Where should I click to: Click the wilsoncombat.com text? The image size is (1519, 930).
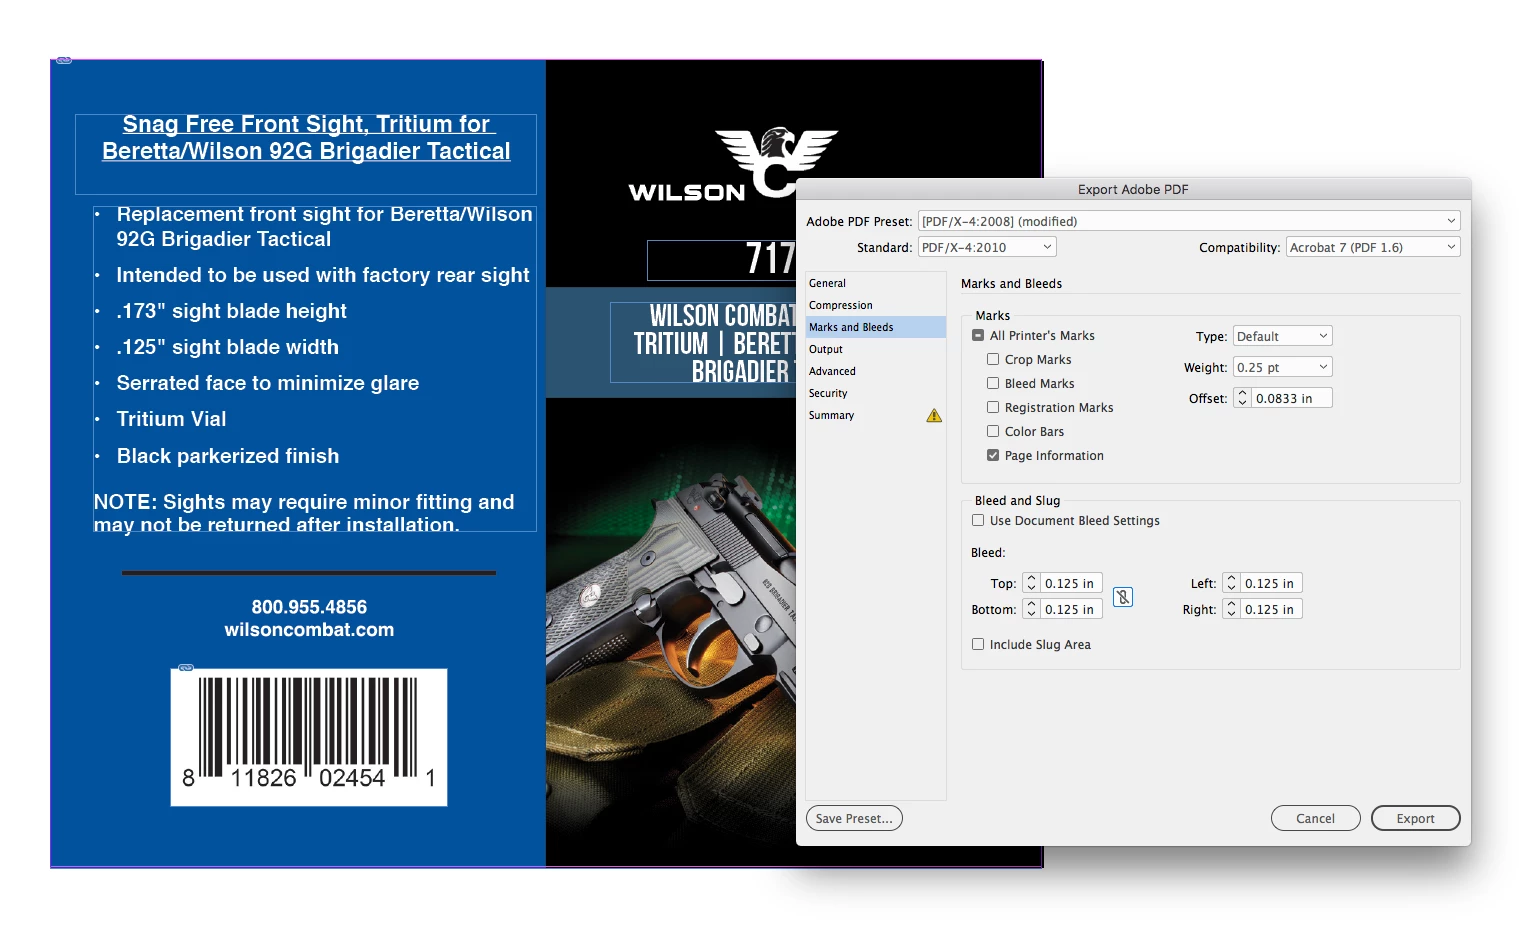click(309, 630)
